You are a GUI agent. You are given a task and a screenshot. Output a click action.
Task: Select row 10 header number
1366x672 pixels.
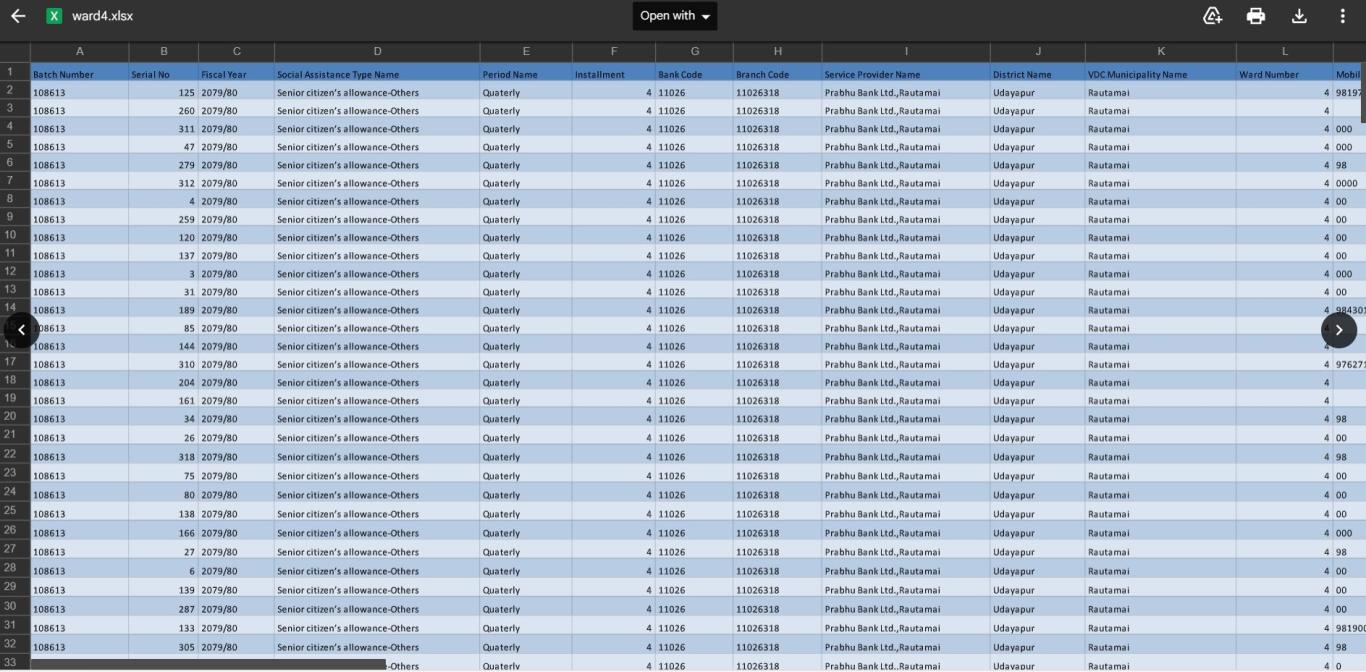point(10,235)
